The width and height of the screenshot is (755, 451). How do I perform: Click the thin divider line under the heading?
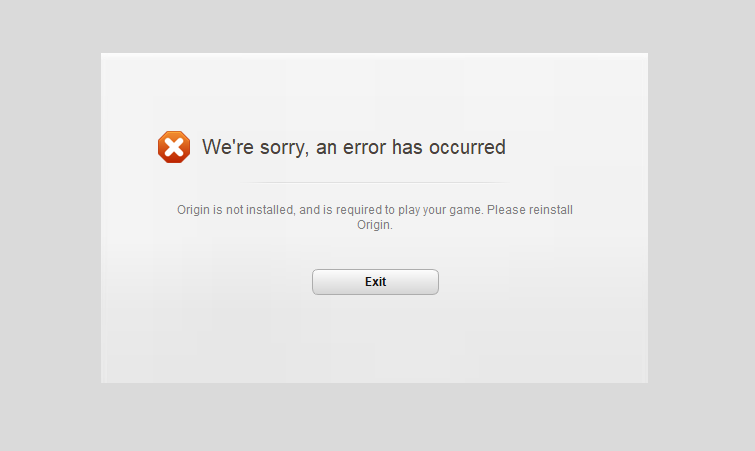[375, 182]
